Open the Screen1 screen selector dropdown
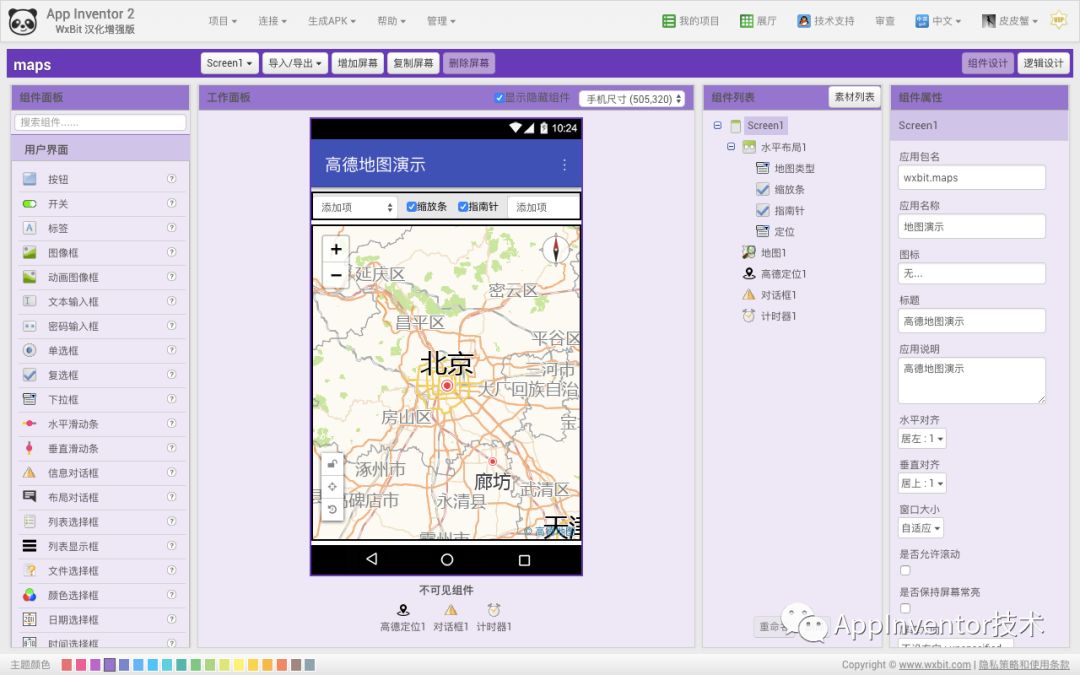This screenshot has width=1080, height=675. tap(229, 63)
